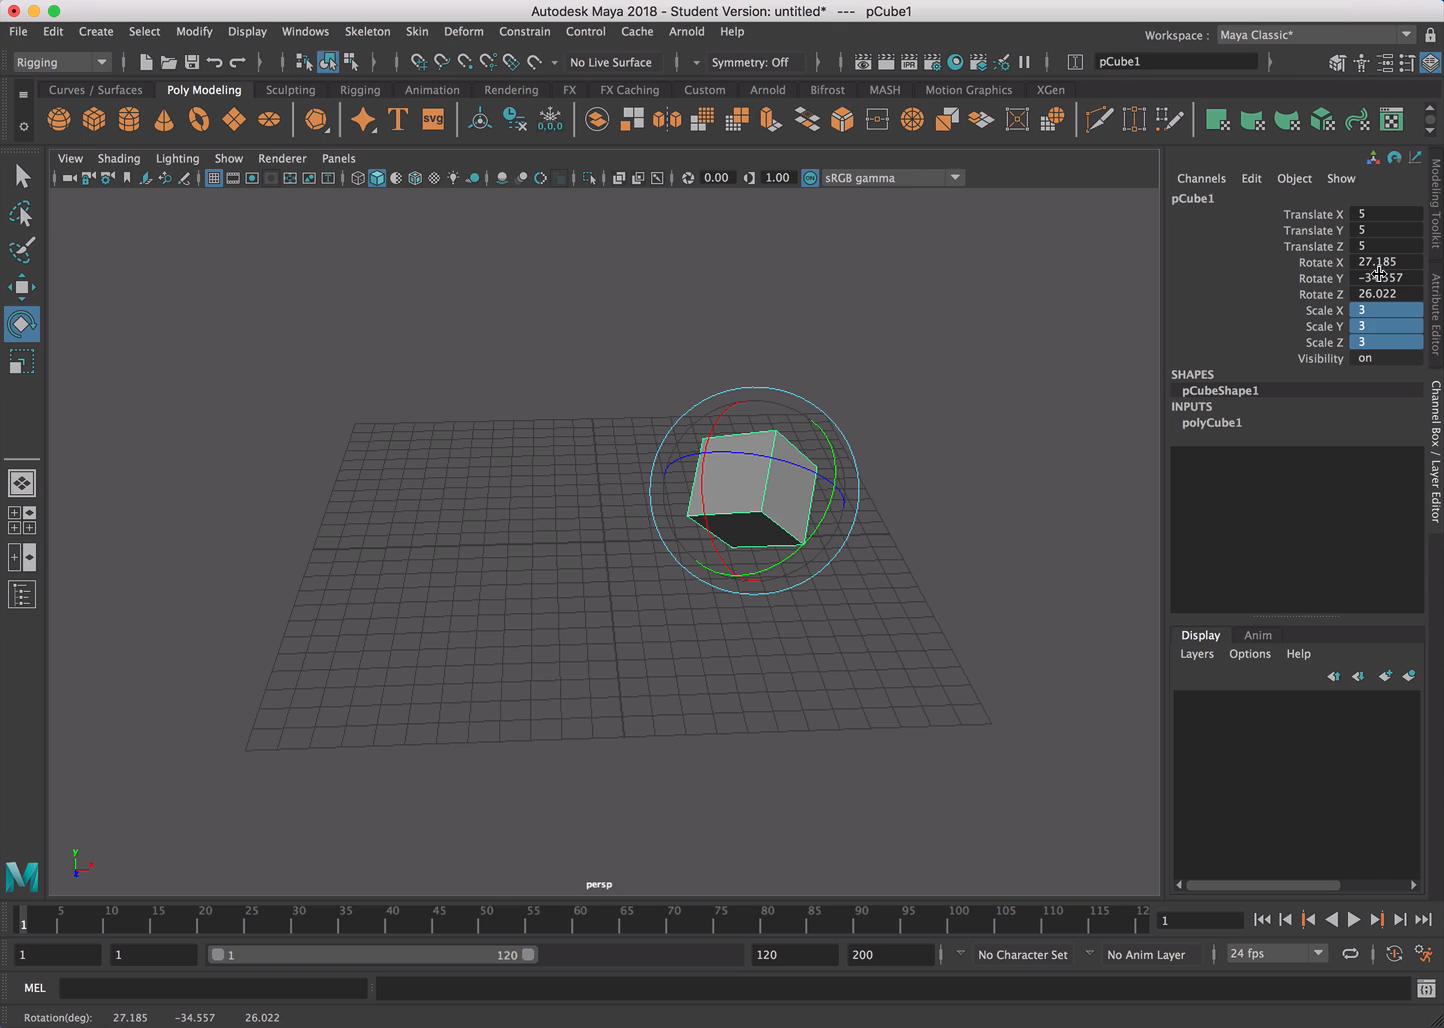Click the Save Scene icon
This screenshot has width=1444, height=1028.
click(x=191, y=62)
